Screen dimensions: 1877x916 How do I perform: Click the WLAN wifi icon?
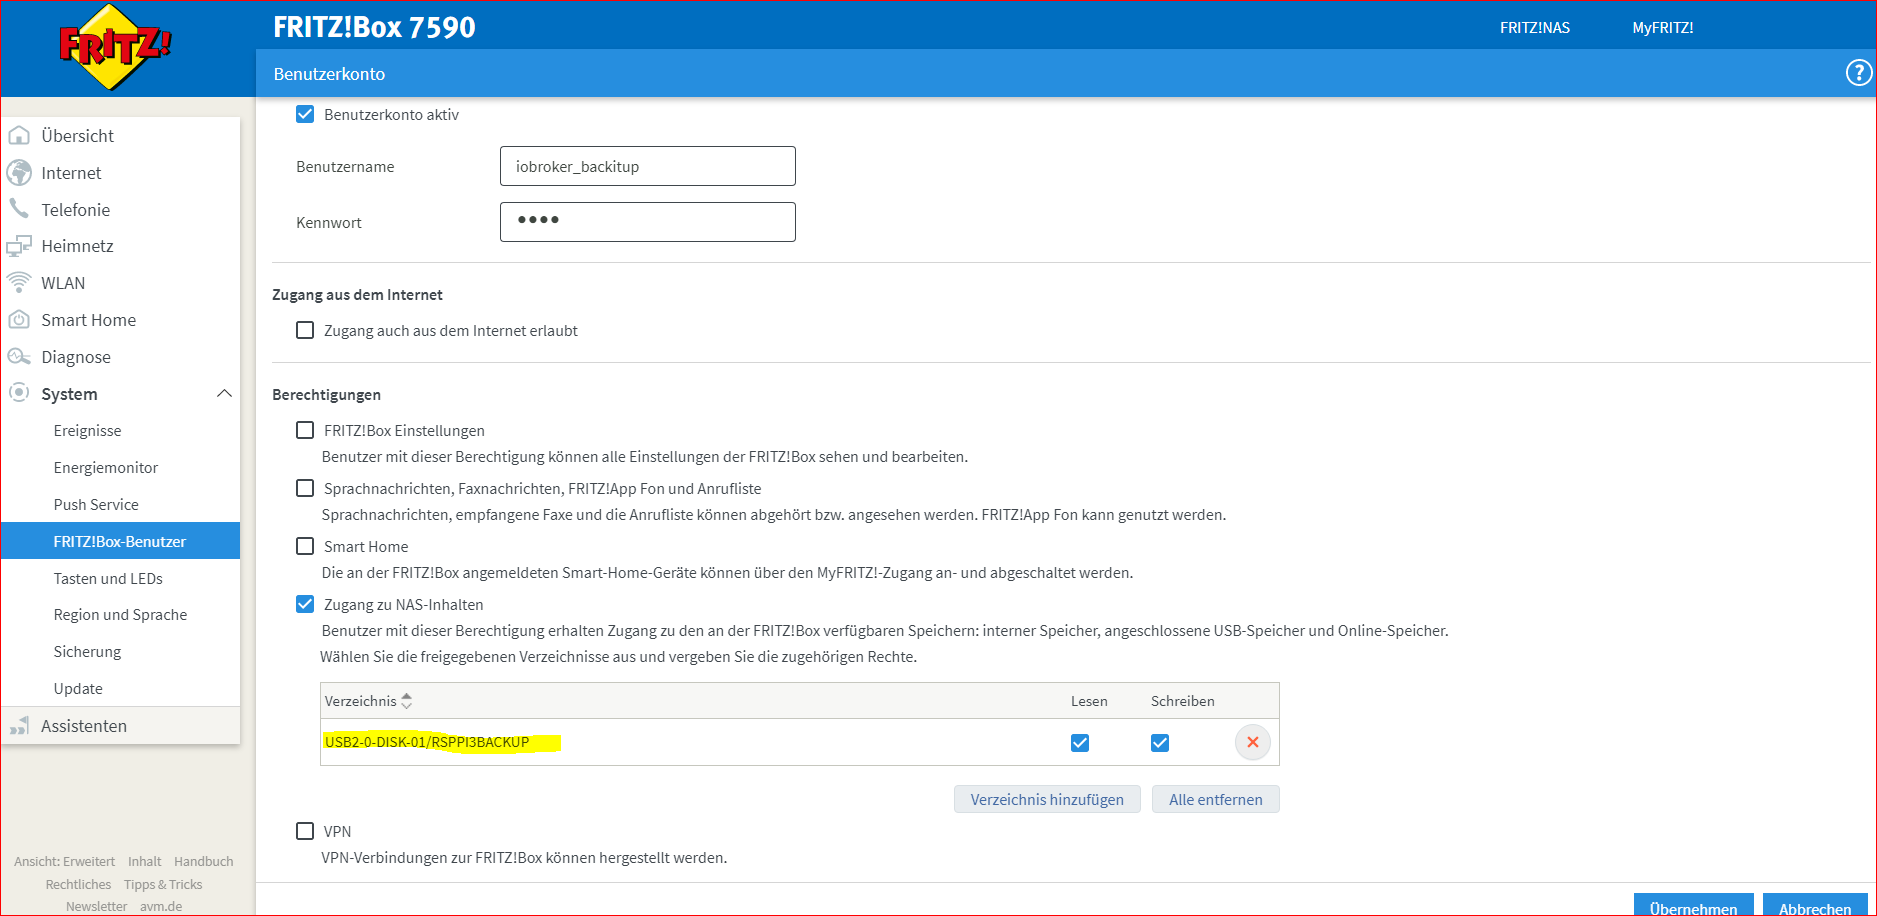coord(19,283)
